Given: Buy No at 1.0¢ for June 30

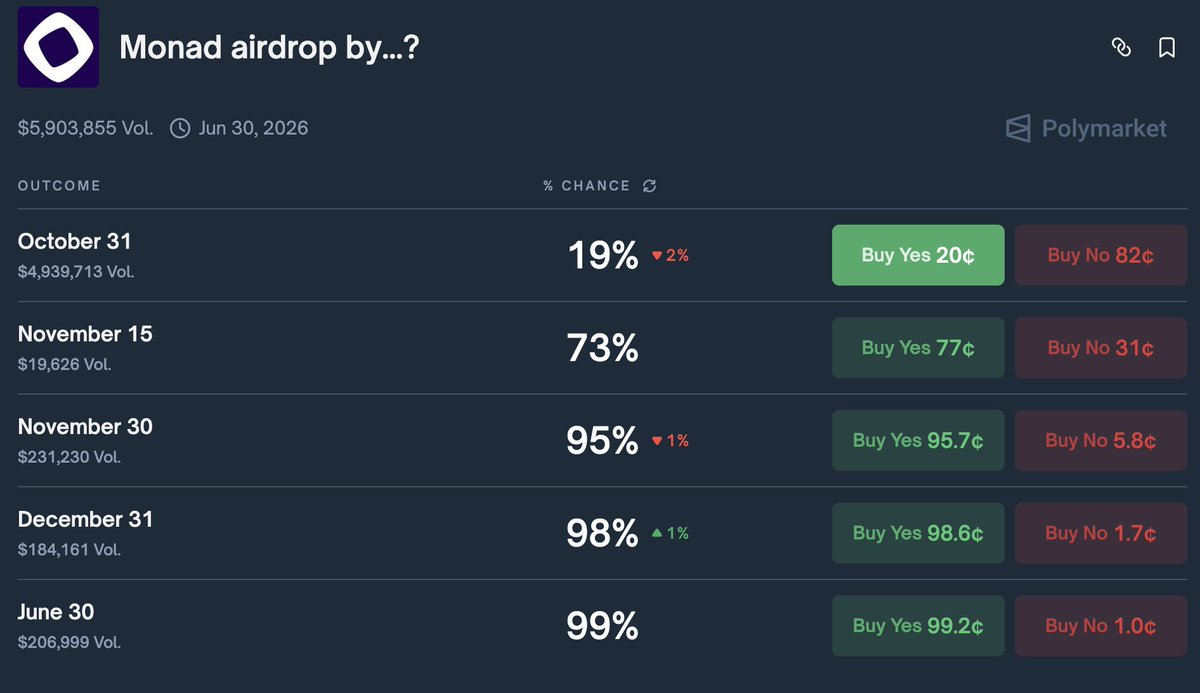Looking at the screenshot, I should (x=1100, y=626).
